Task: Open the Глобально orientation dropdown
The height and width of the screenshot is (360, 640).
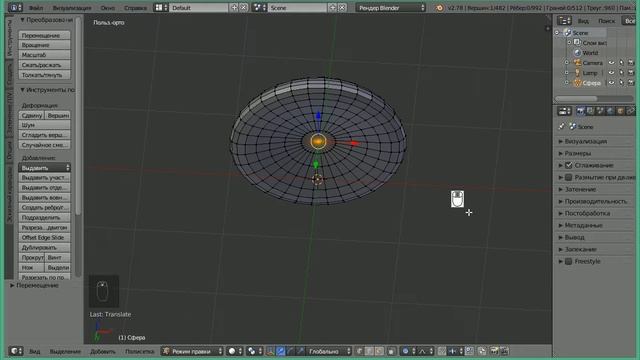Action: click(329, 351)
